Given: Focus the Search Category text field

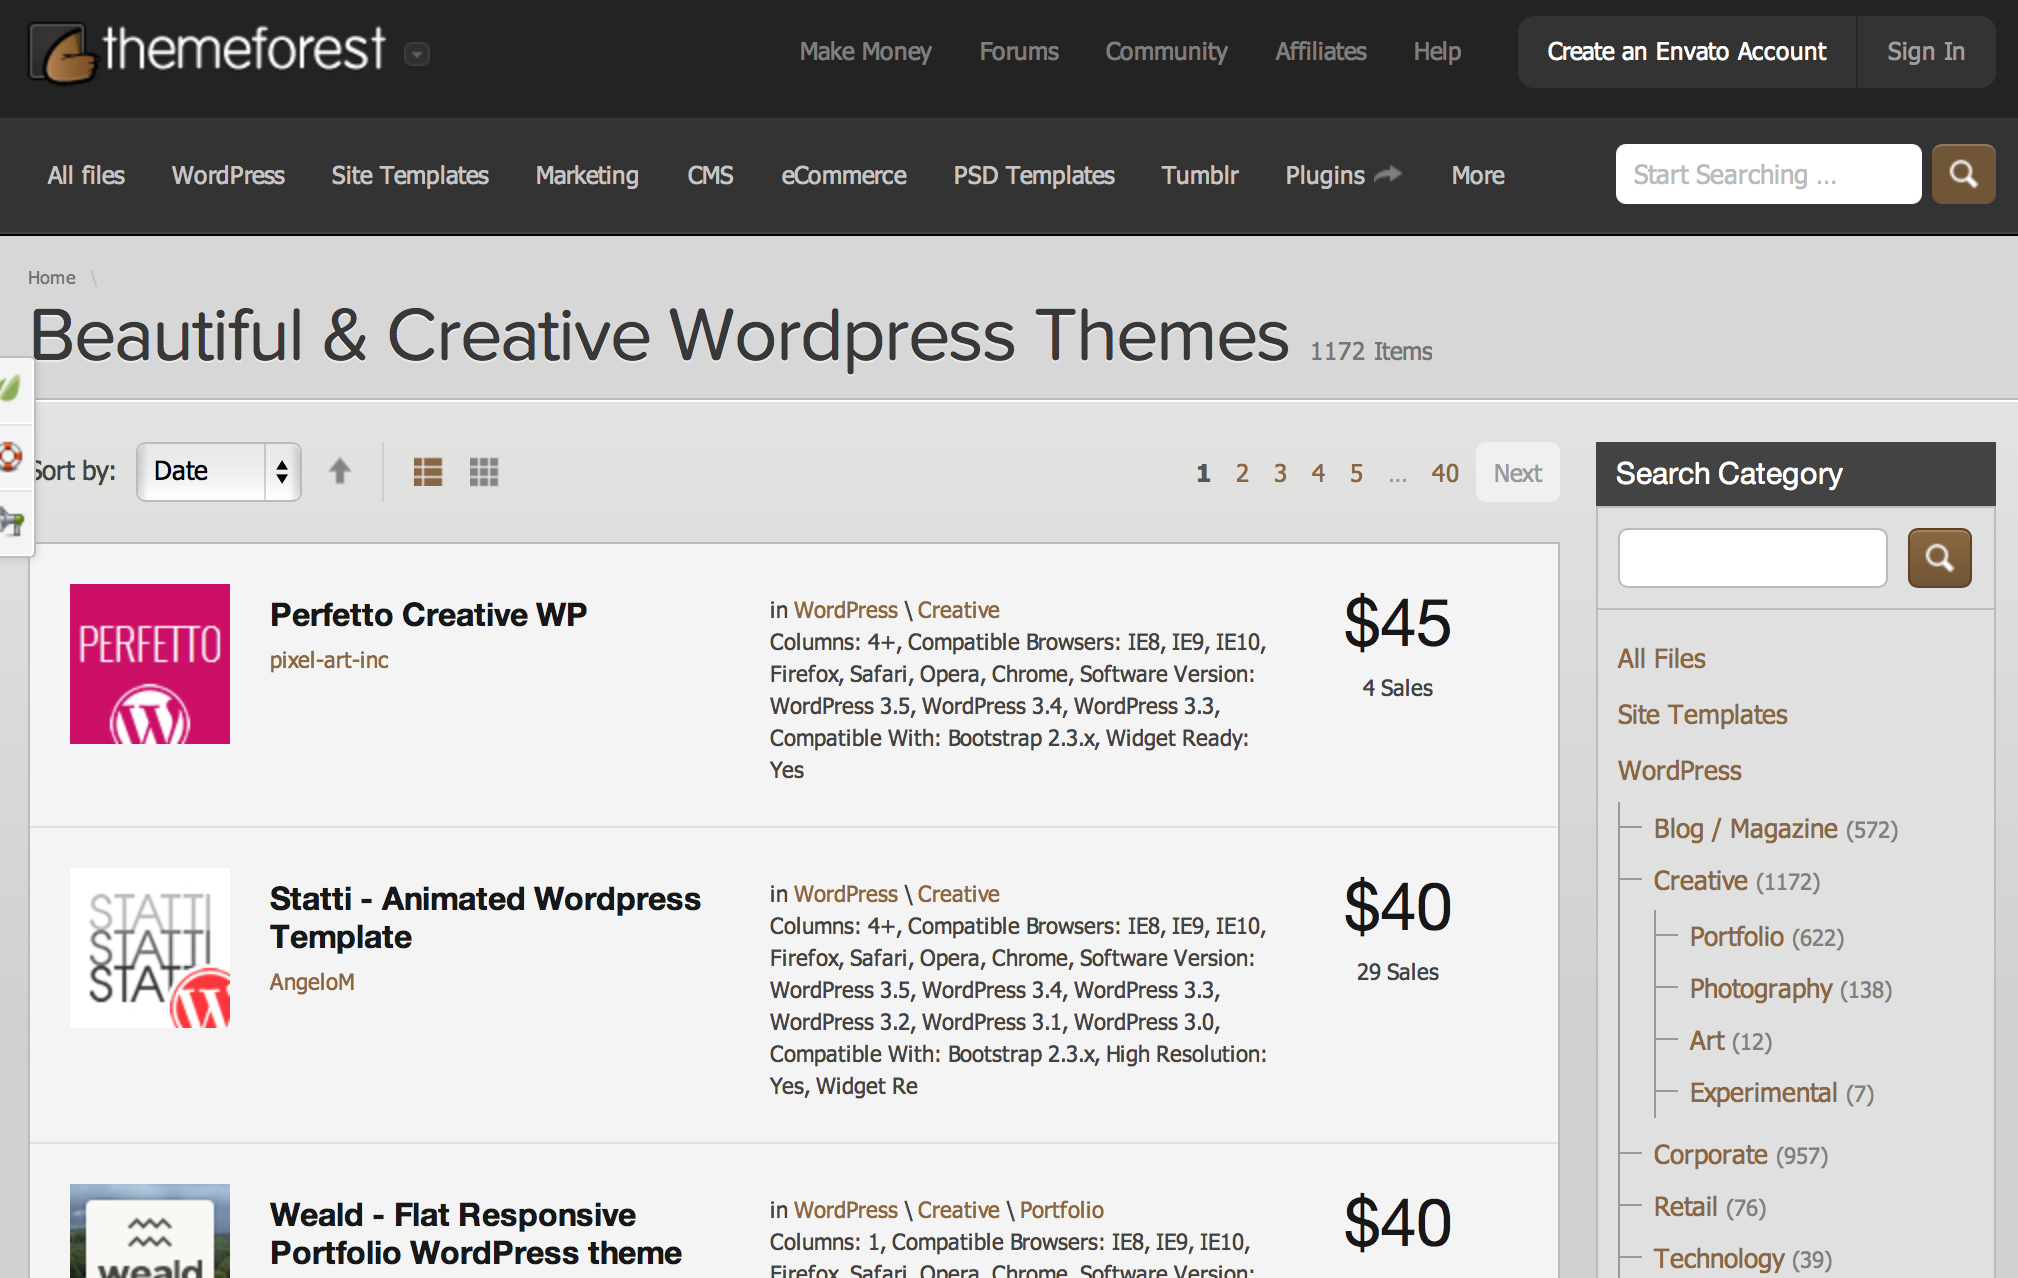Looking at the screenshot, I should click(1752, 558).
